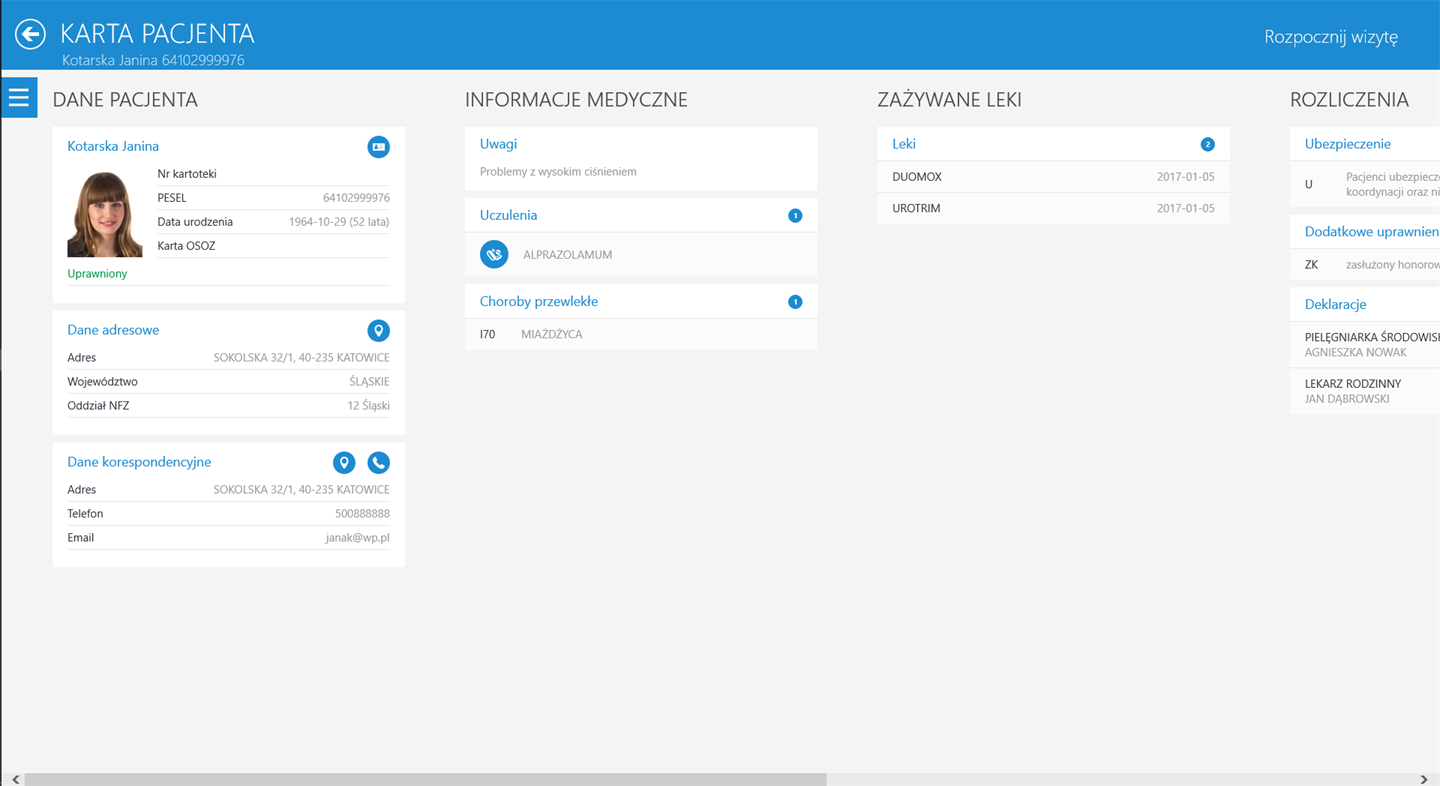Image resolution: width=1440 pixels, height=786 pixels.
Task: Click the map pin icon in Dane adresowe
Action: pyautogui.click(x=378, y=331)
